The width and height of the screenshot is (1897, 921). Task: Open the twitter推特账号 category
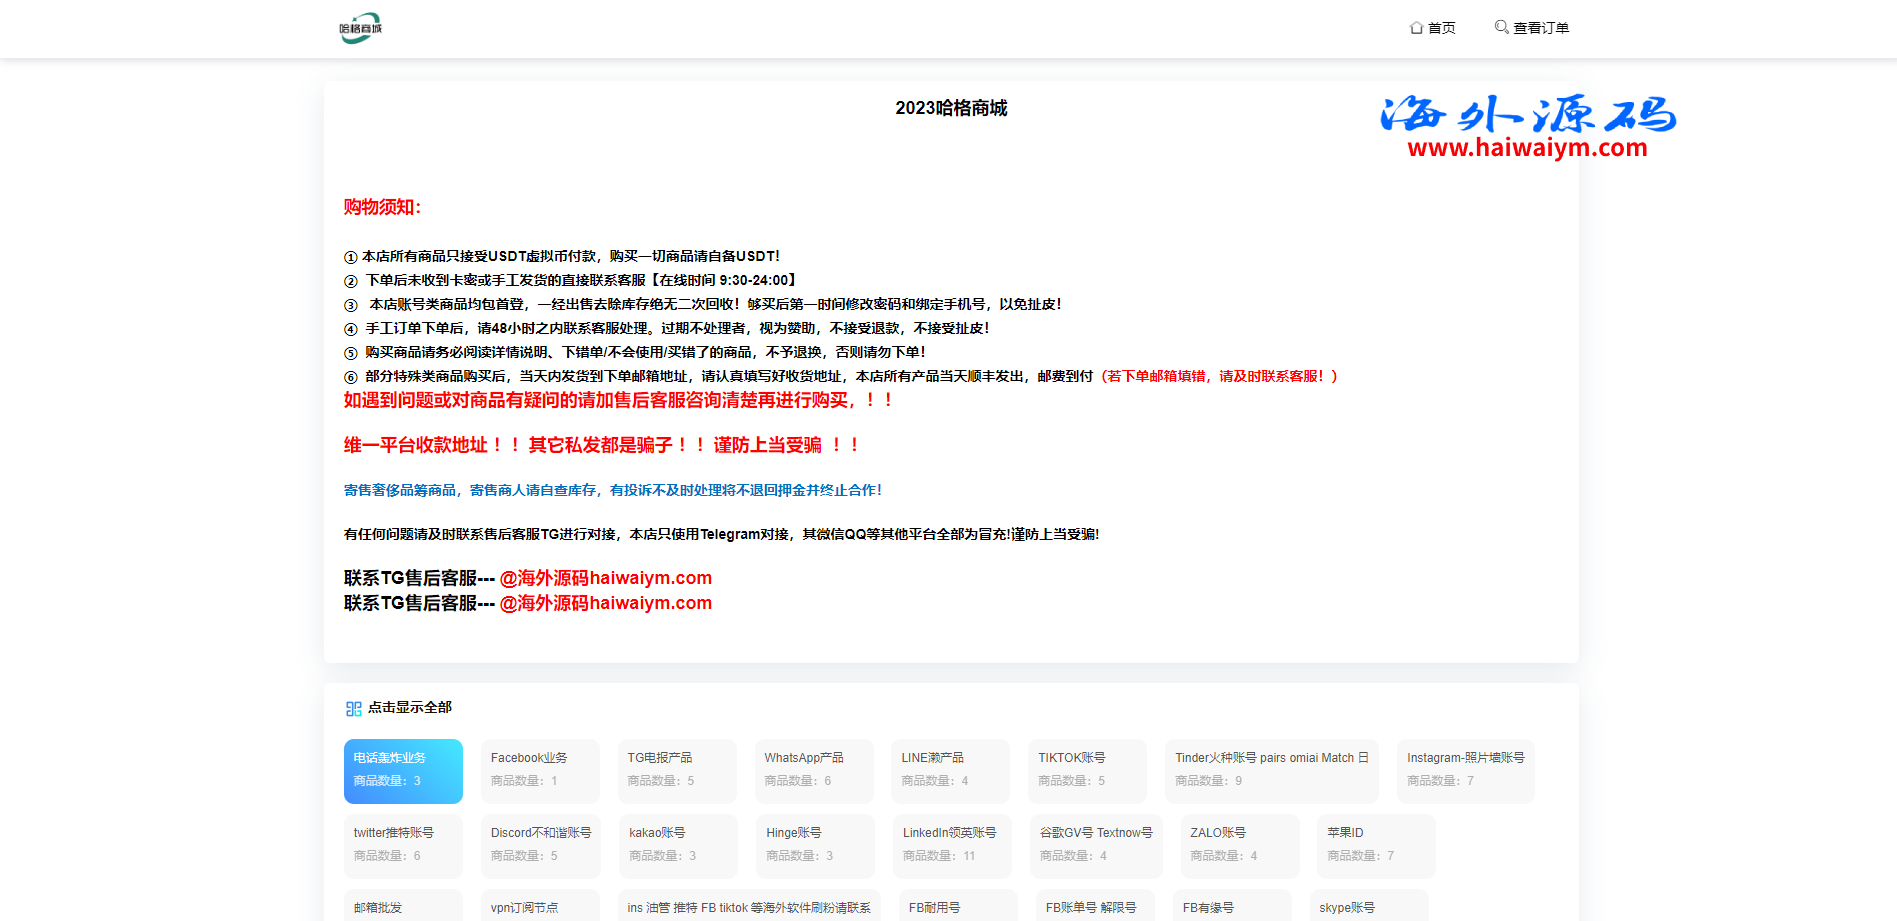coord(403,845)
